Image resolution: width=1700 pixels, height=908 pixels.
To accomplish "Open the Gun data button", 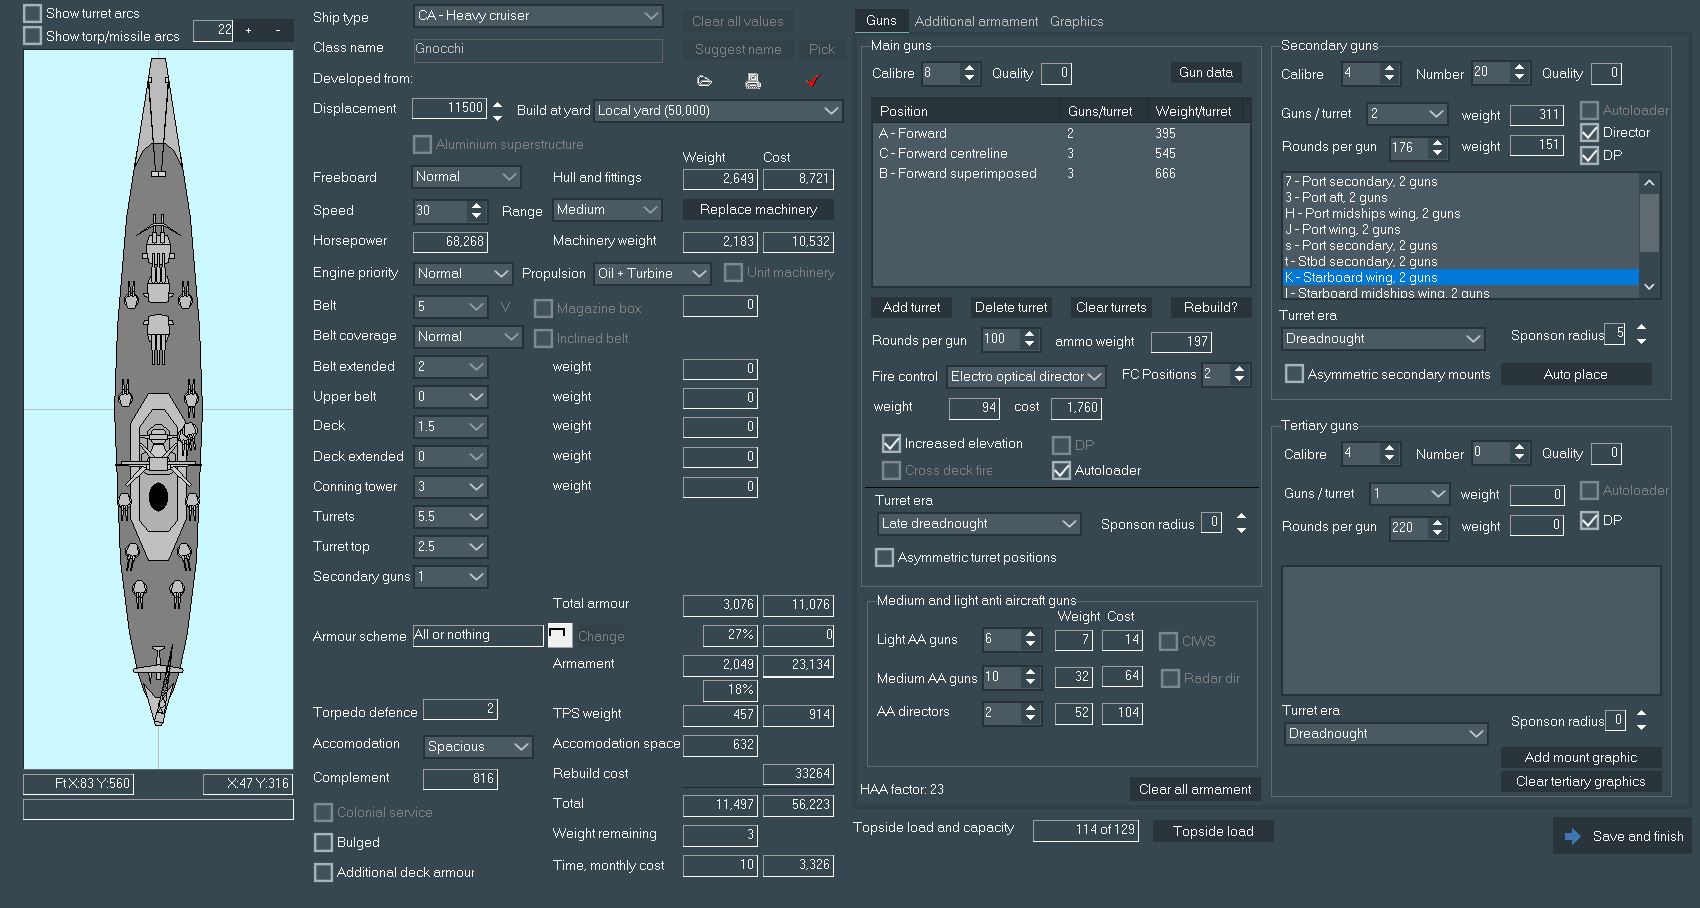I will 1205,72.
